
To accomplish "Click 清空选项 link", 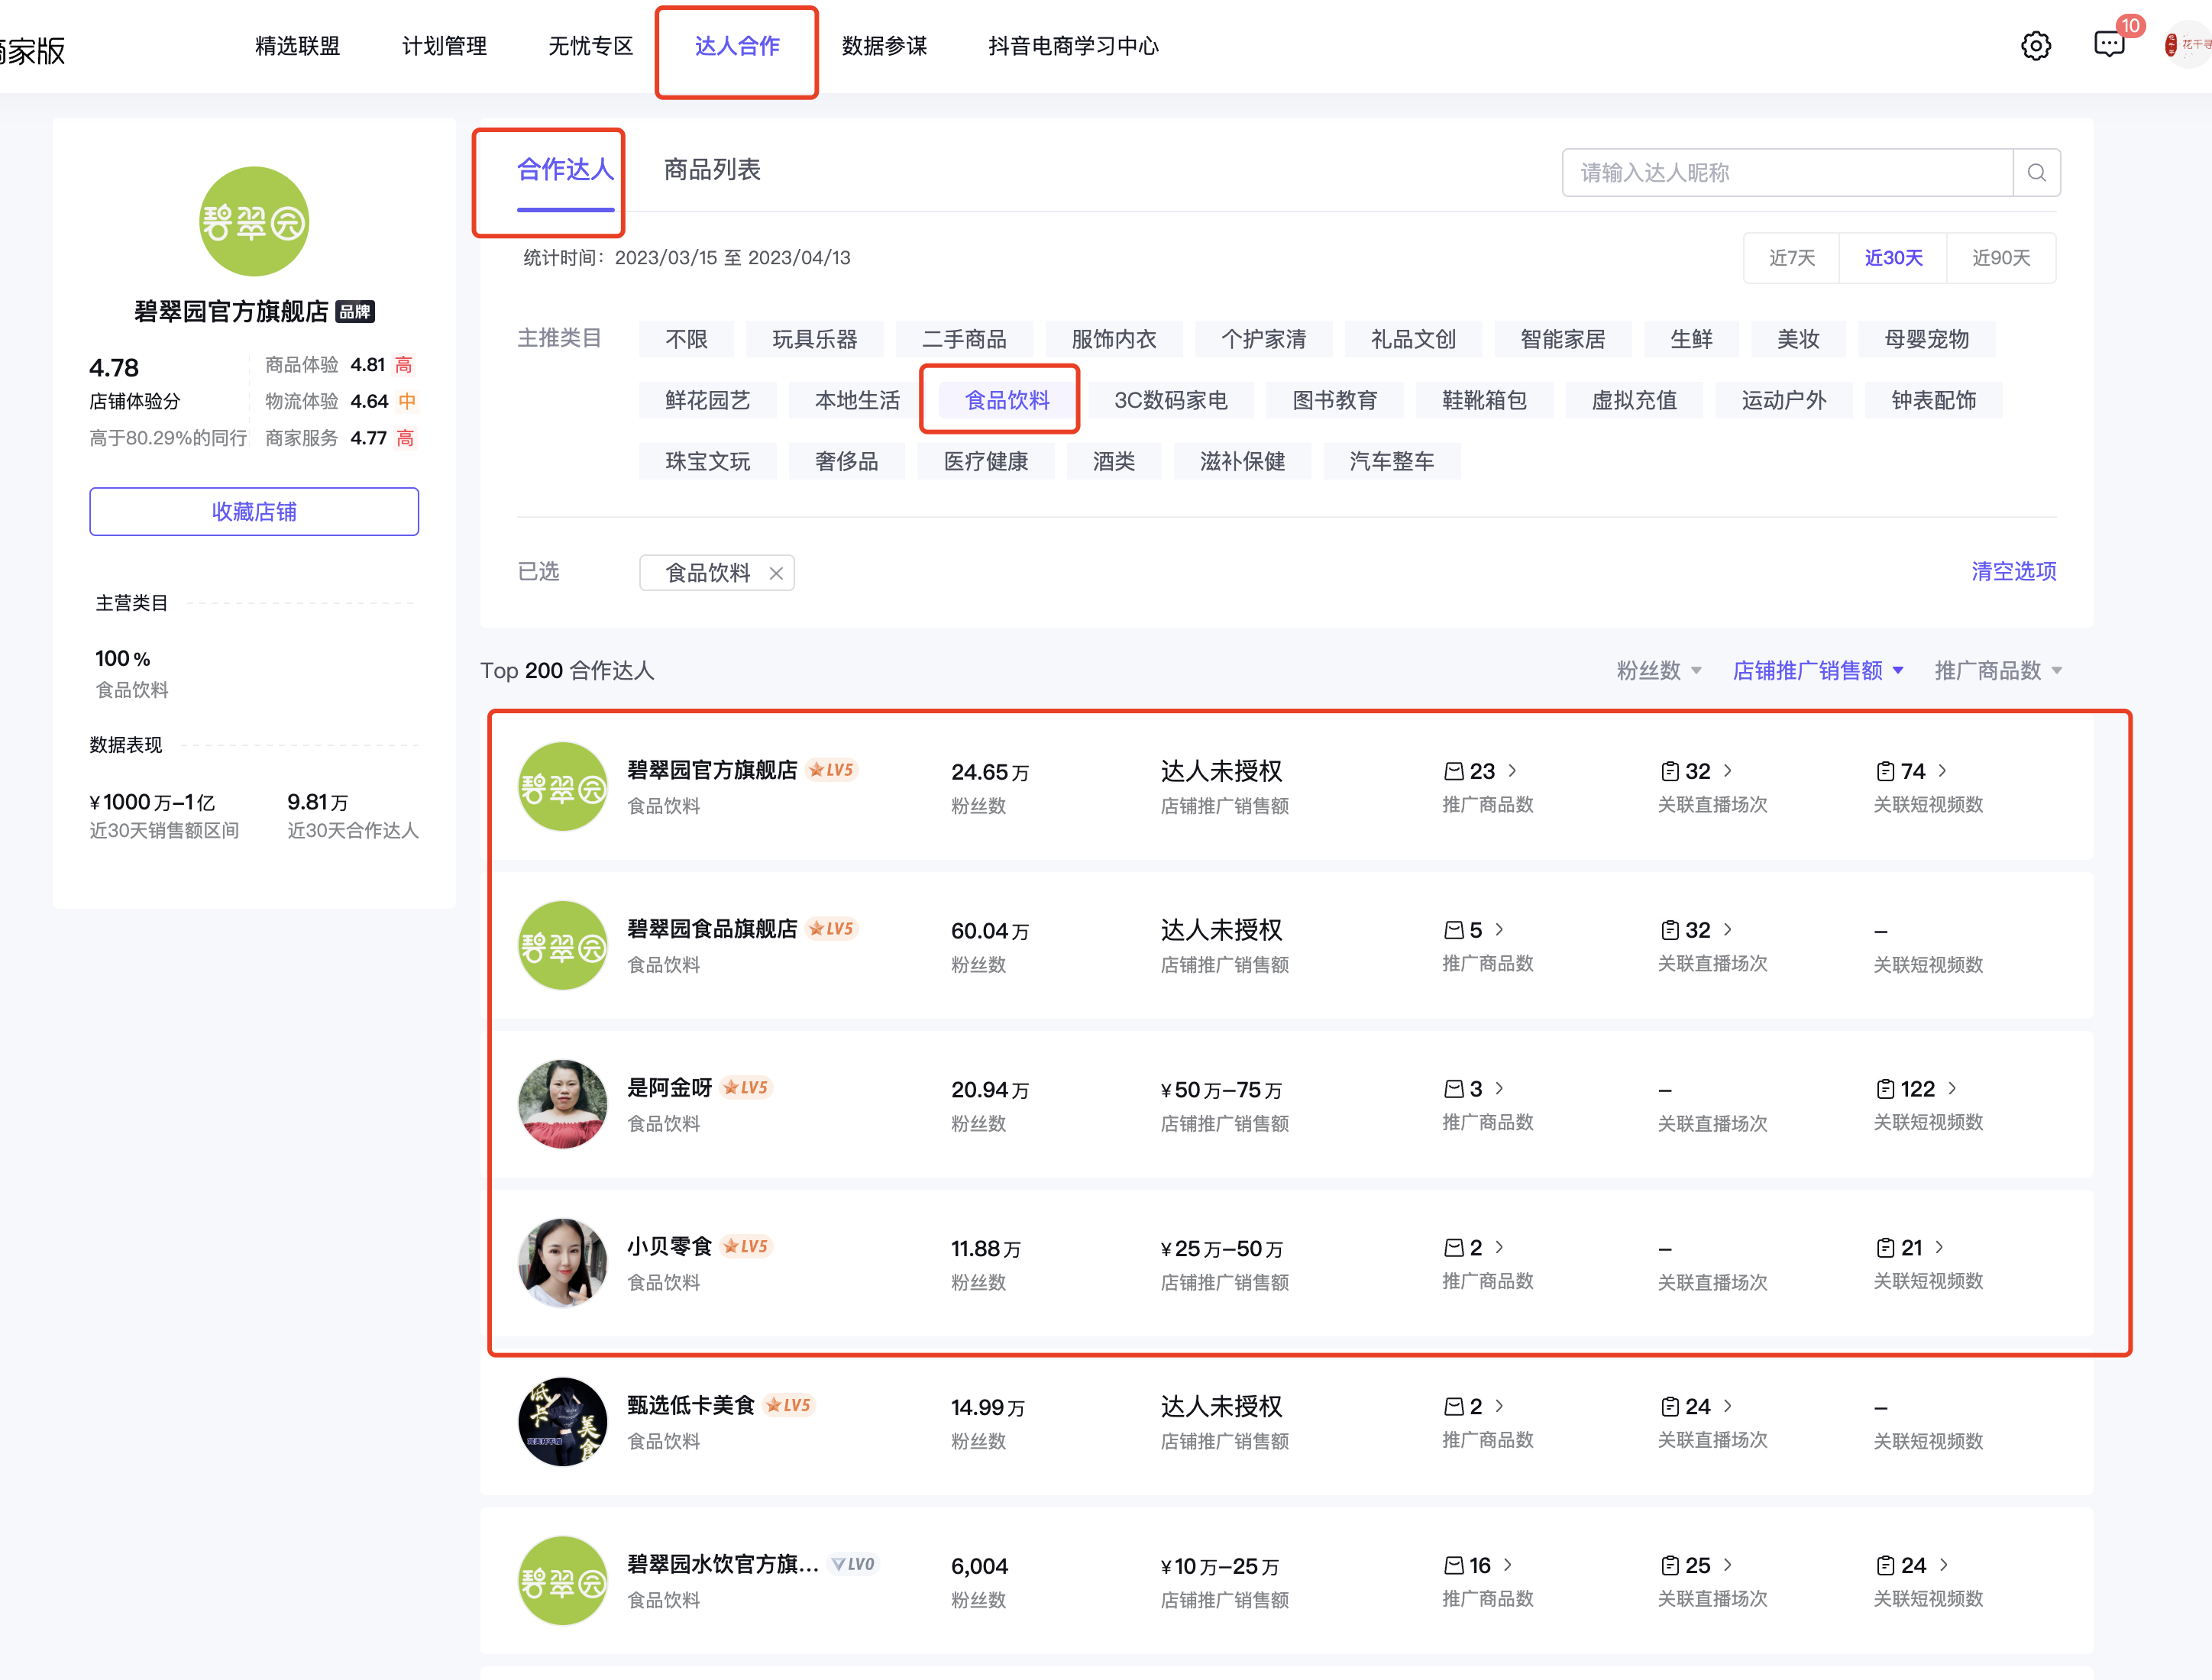I will (x=2013, y=572).
